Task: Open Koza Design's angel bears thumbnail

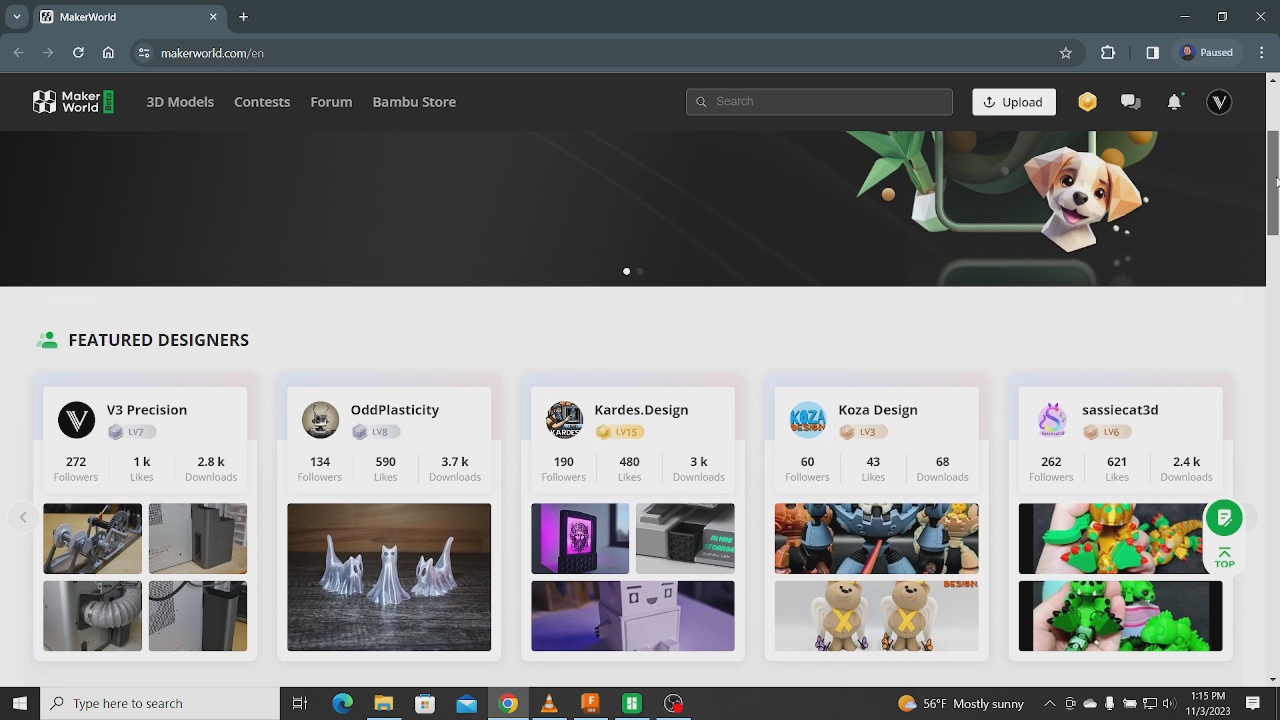Action: tap(877, 616)
